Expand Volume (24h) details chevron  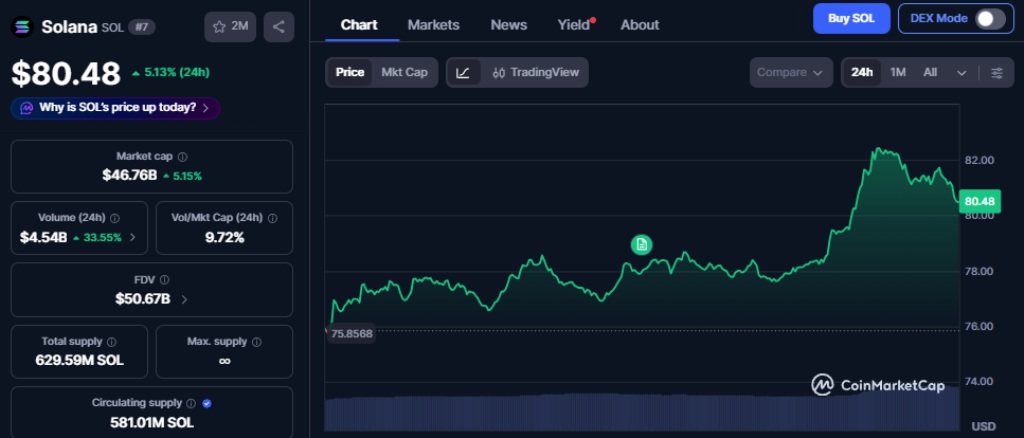click(133, 237)
